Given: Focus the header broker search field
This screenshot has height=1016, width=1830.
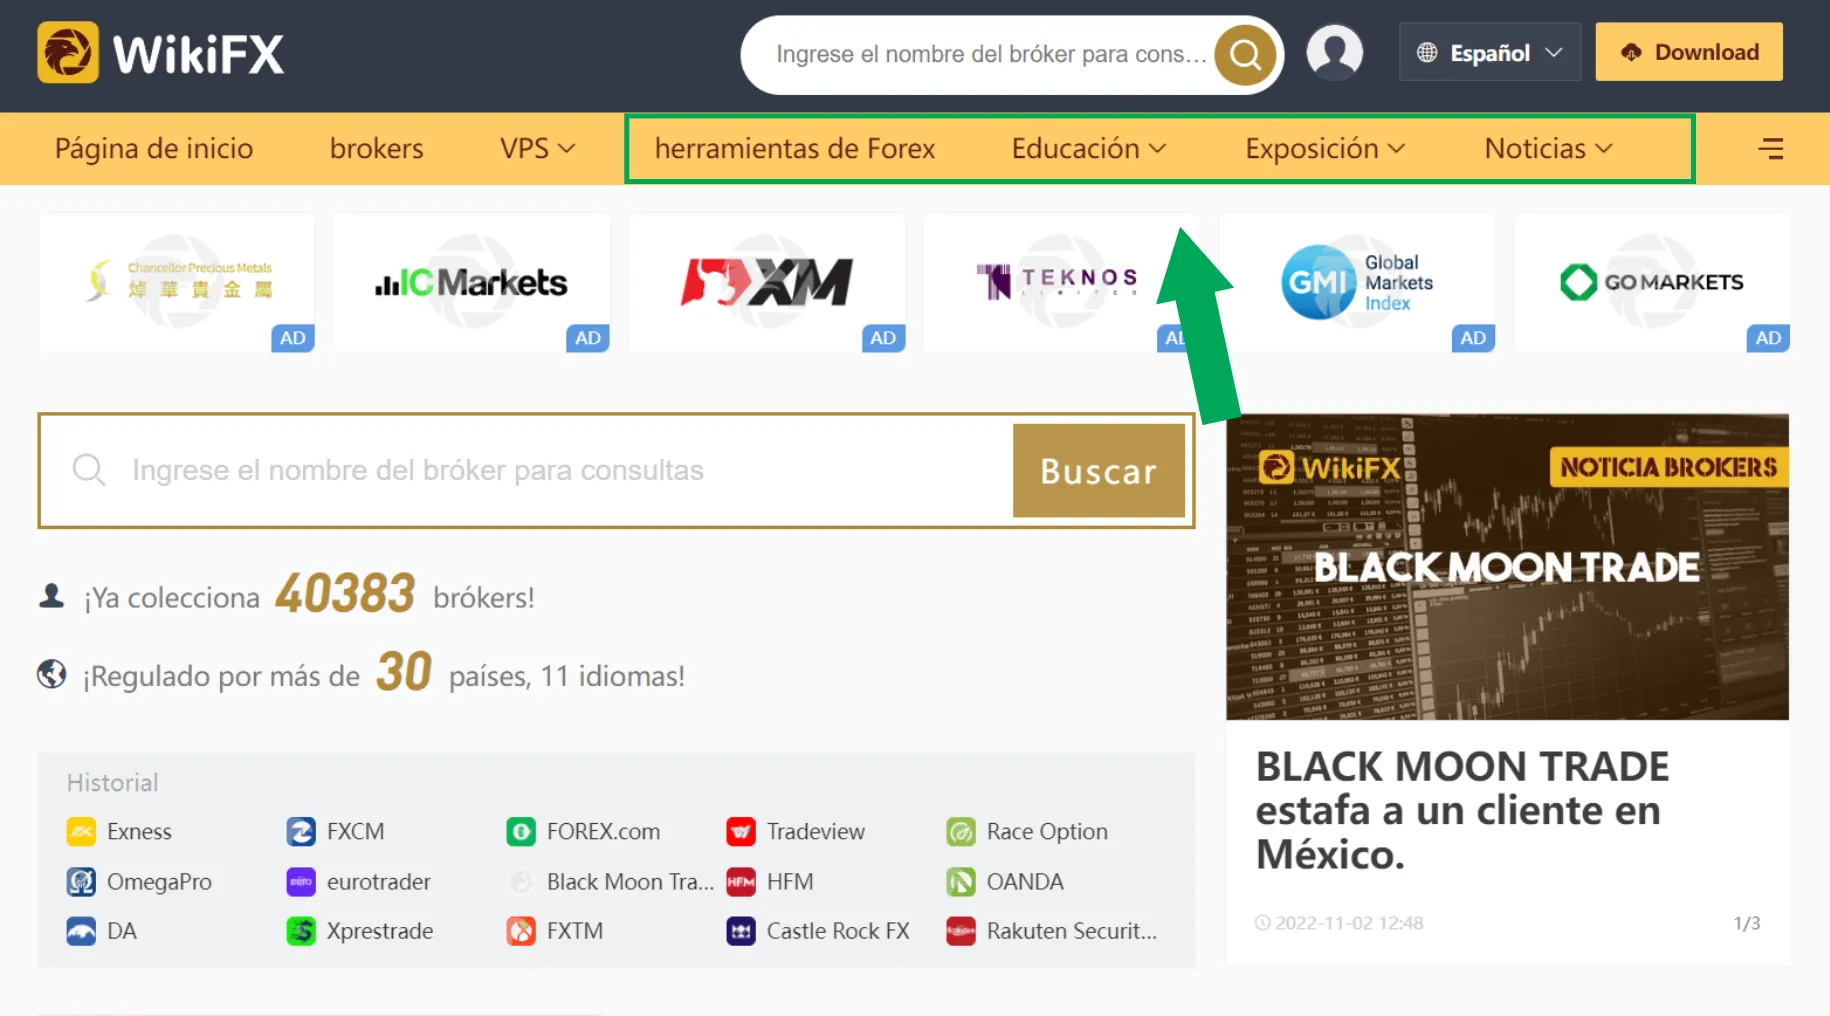Looking at the screenshot, I should tap(991, 54).
